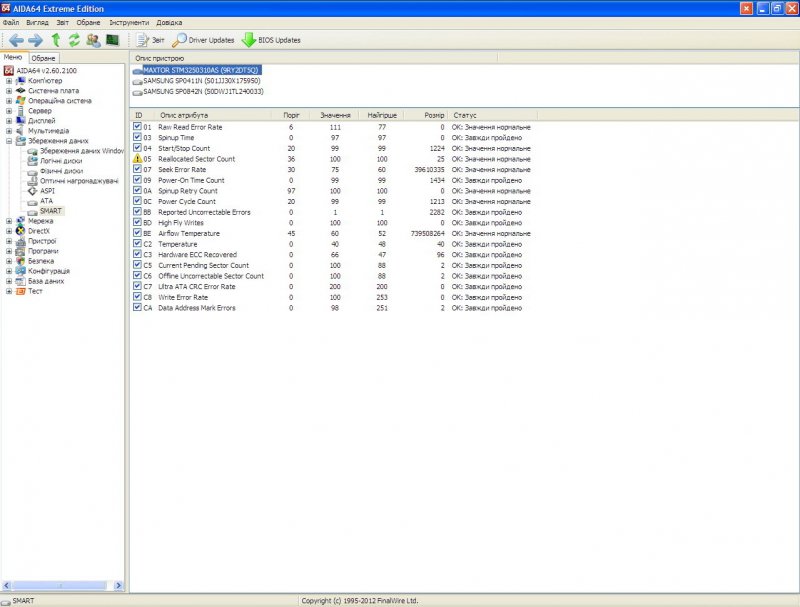Expand the DirectX tree node

click(x=9, y=231)
